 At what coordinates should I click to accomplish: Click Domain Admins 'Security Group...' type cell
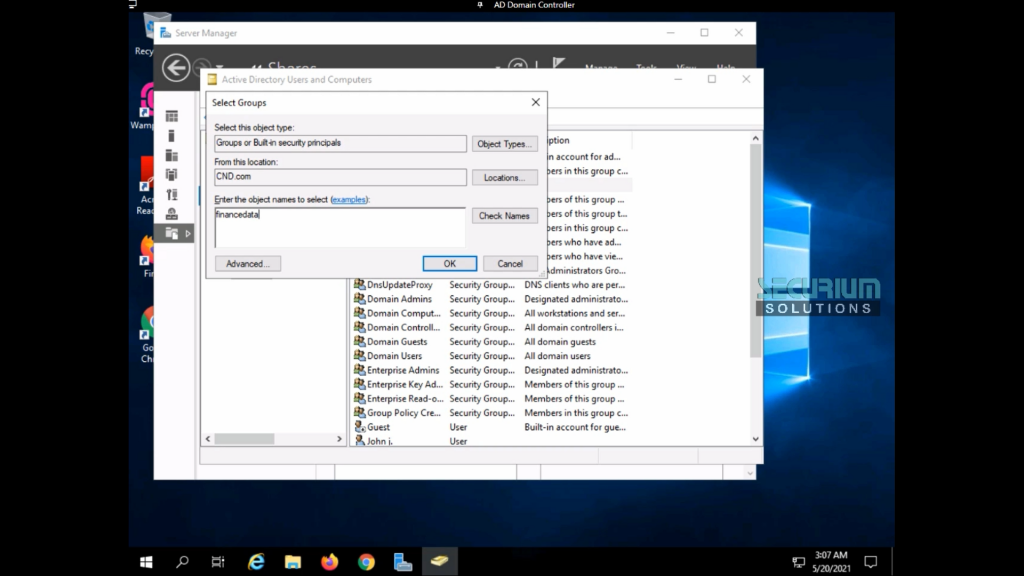482,299
